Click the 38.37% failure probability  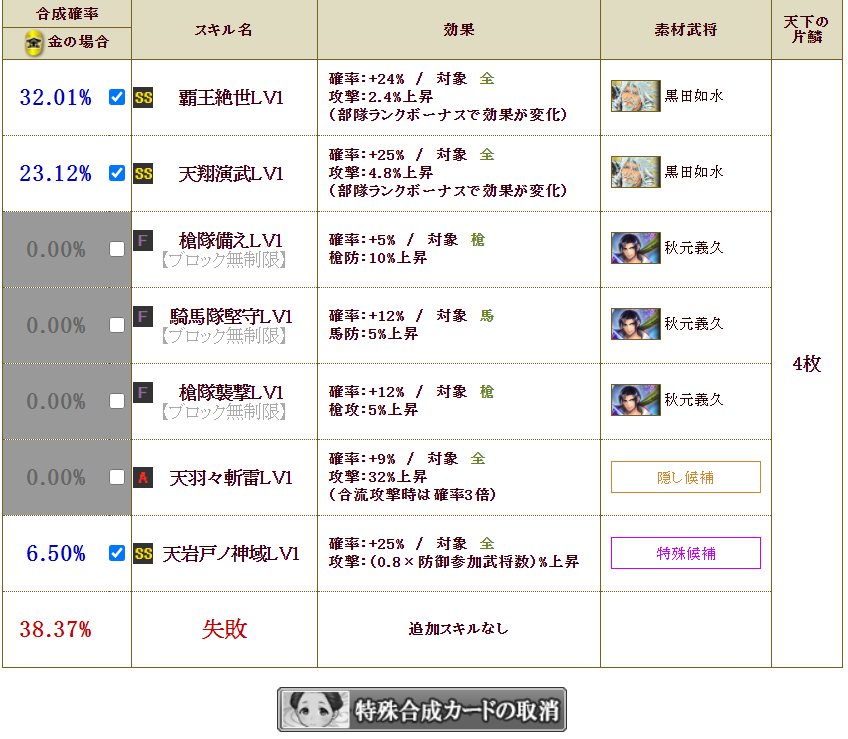click(56, 629)
